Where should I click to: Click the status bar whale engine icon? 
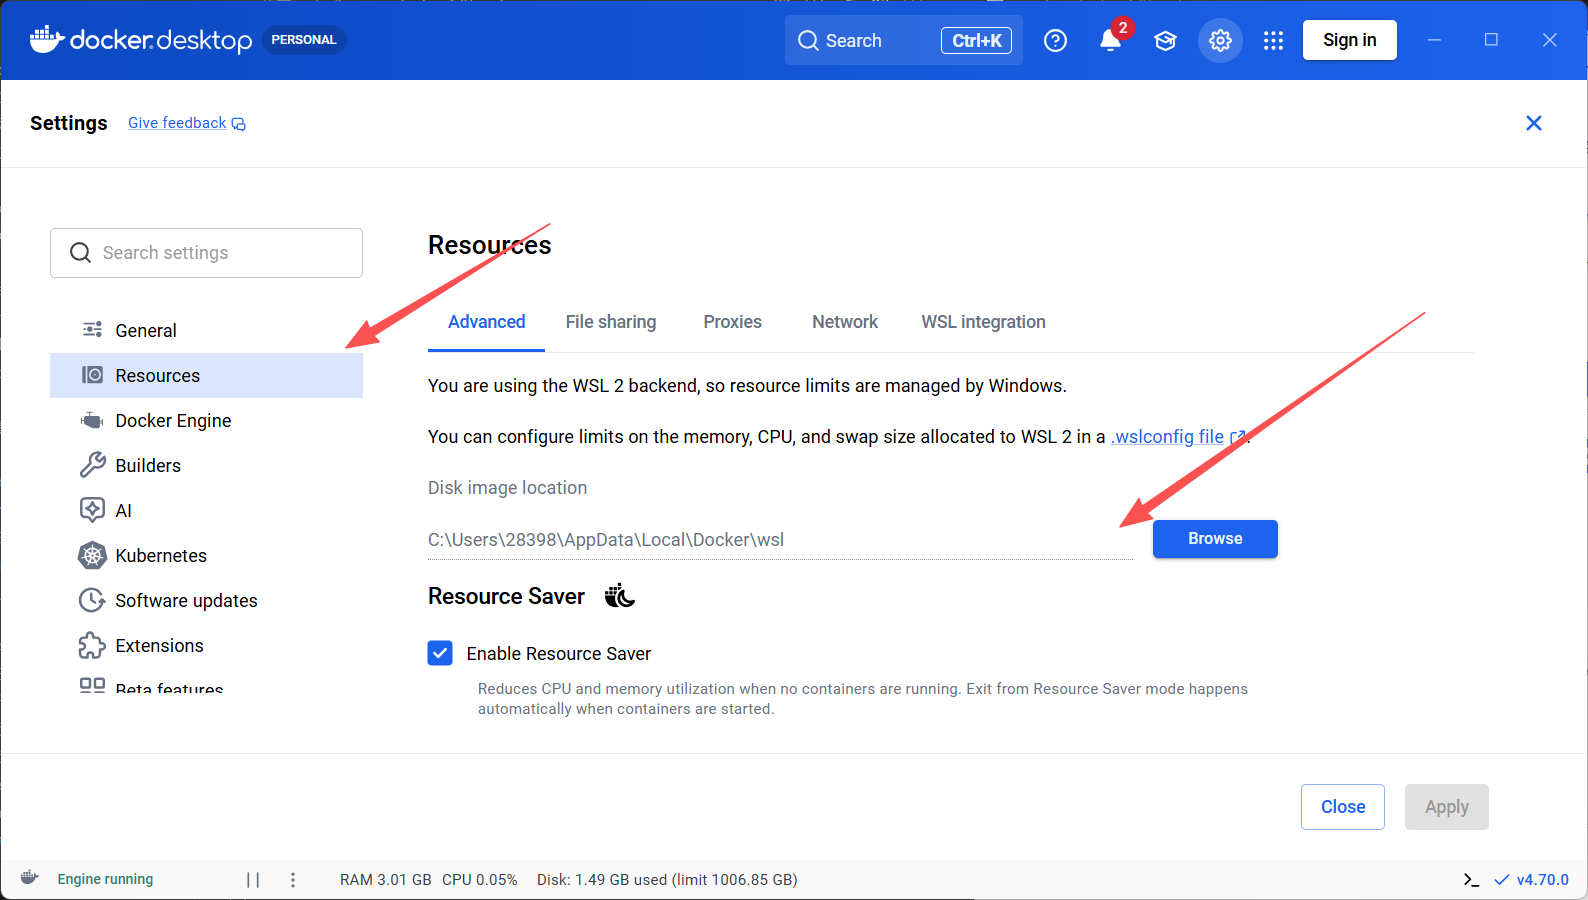[30, 878]
